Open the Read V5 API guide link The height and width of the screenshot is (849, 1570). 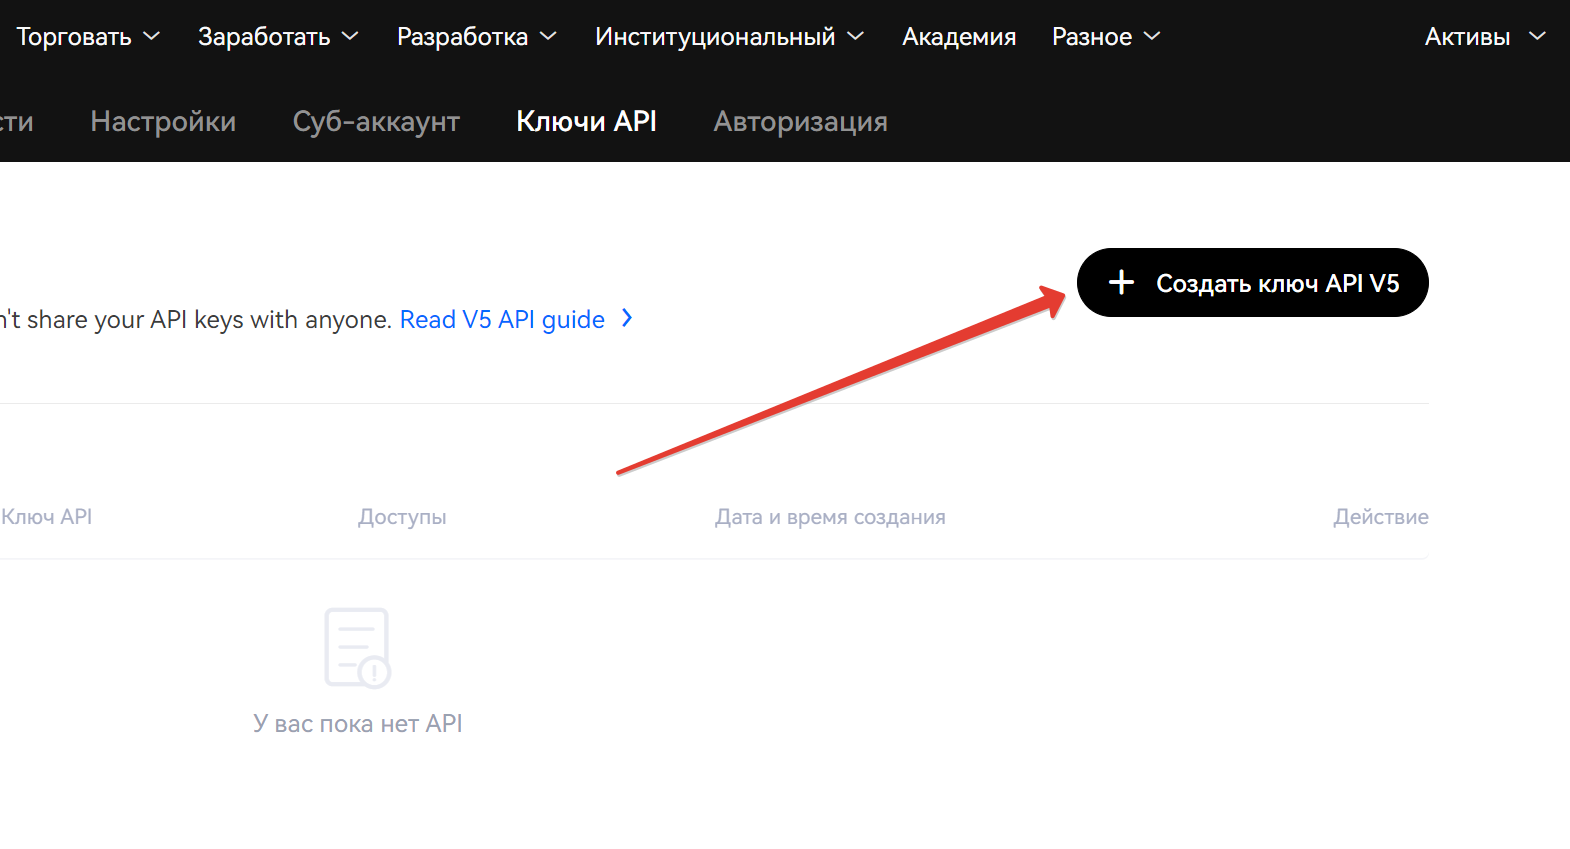(502, 319)
